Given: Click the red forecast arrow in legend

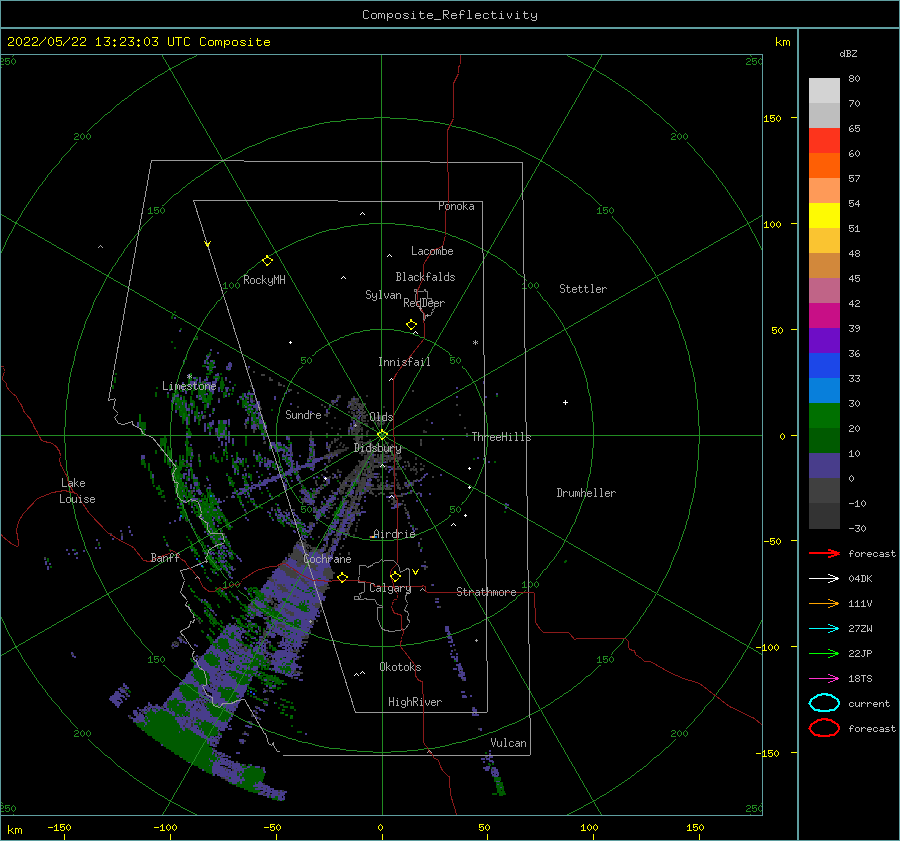Looking at the screenshot, I should [x=824, y=553].
